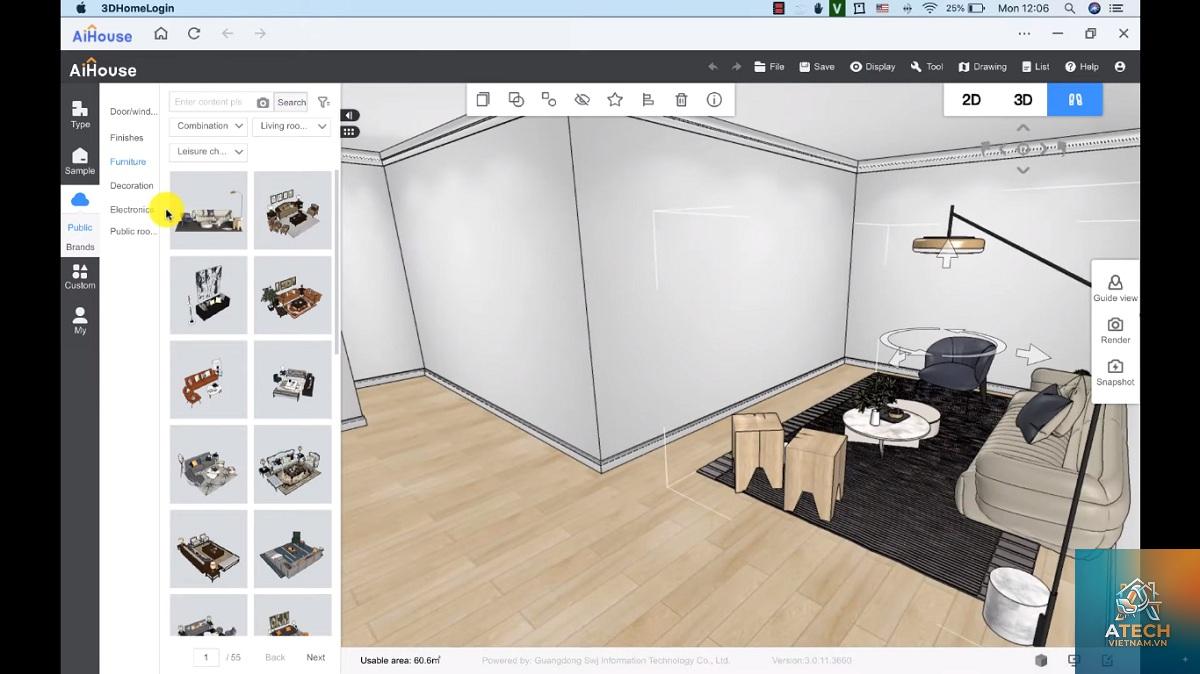This screenshot has width=1200, height=674.
Task: Show object info icon
Action: pyautogui.click(x=714, y=99)
